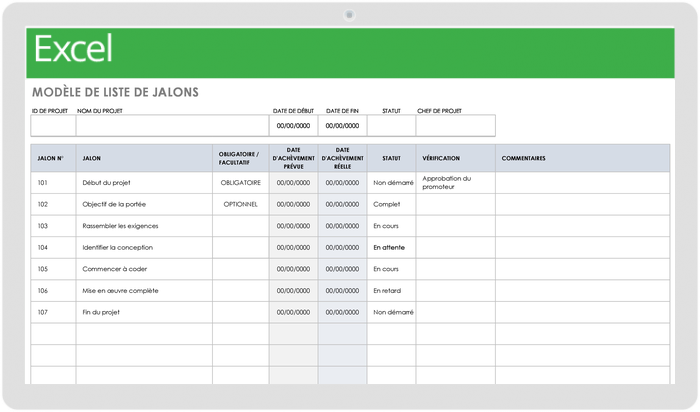700x412 pixels.
Task: Click 'Non démarré' status in row 107
Action: tap(391, 312)
